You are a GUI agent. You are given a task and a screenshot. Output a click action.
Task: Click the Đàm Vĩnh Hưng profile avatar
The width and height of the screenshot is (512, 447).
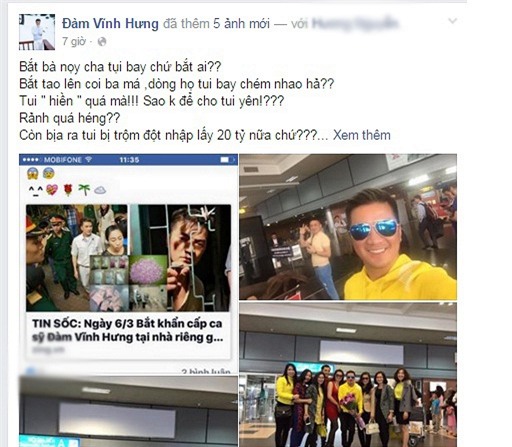point(37,32)
